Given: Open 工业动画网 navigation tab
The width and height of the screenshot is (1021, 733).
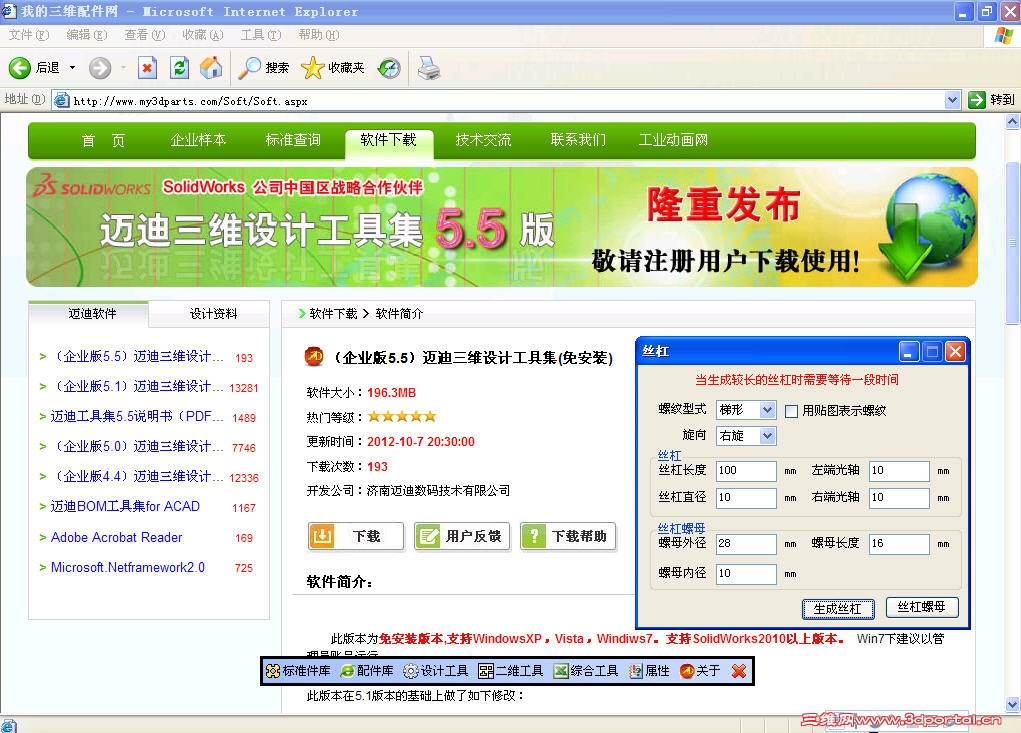Looking at the screenshot, I should coord(673,140).
